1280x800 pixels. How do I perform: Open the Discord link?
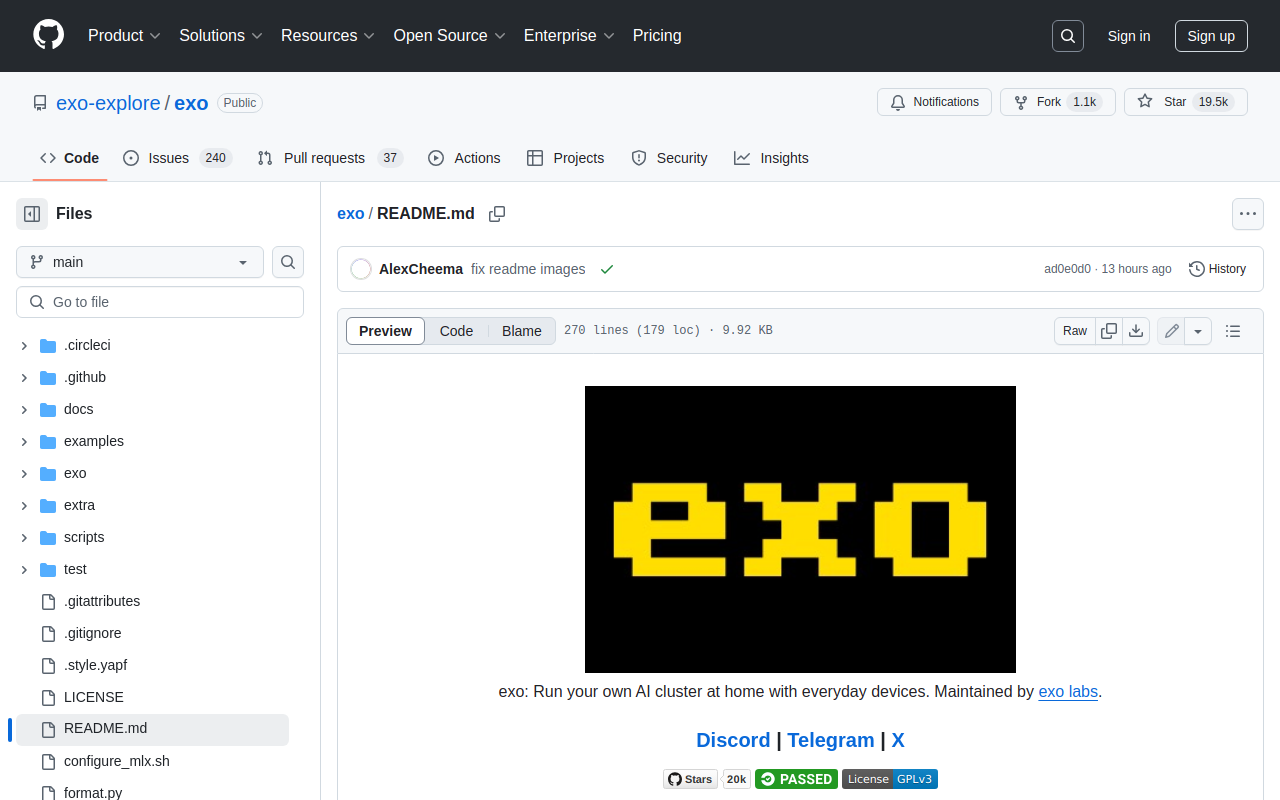(733, 740)
